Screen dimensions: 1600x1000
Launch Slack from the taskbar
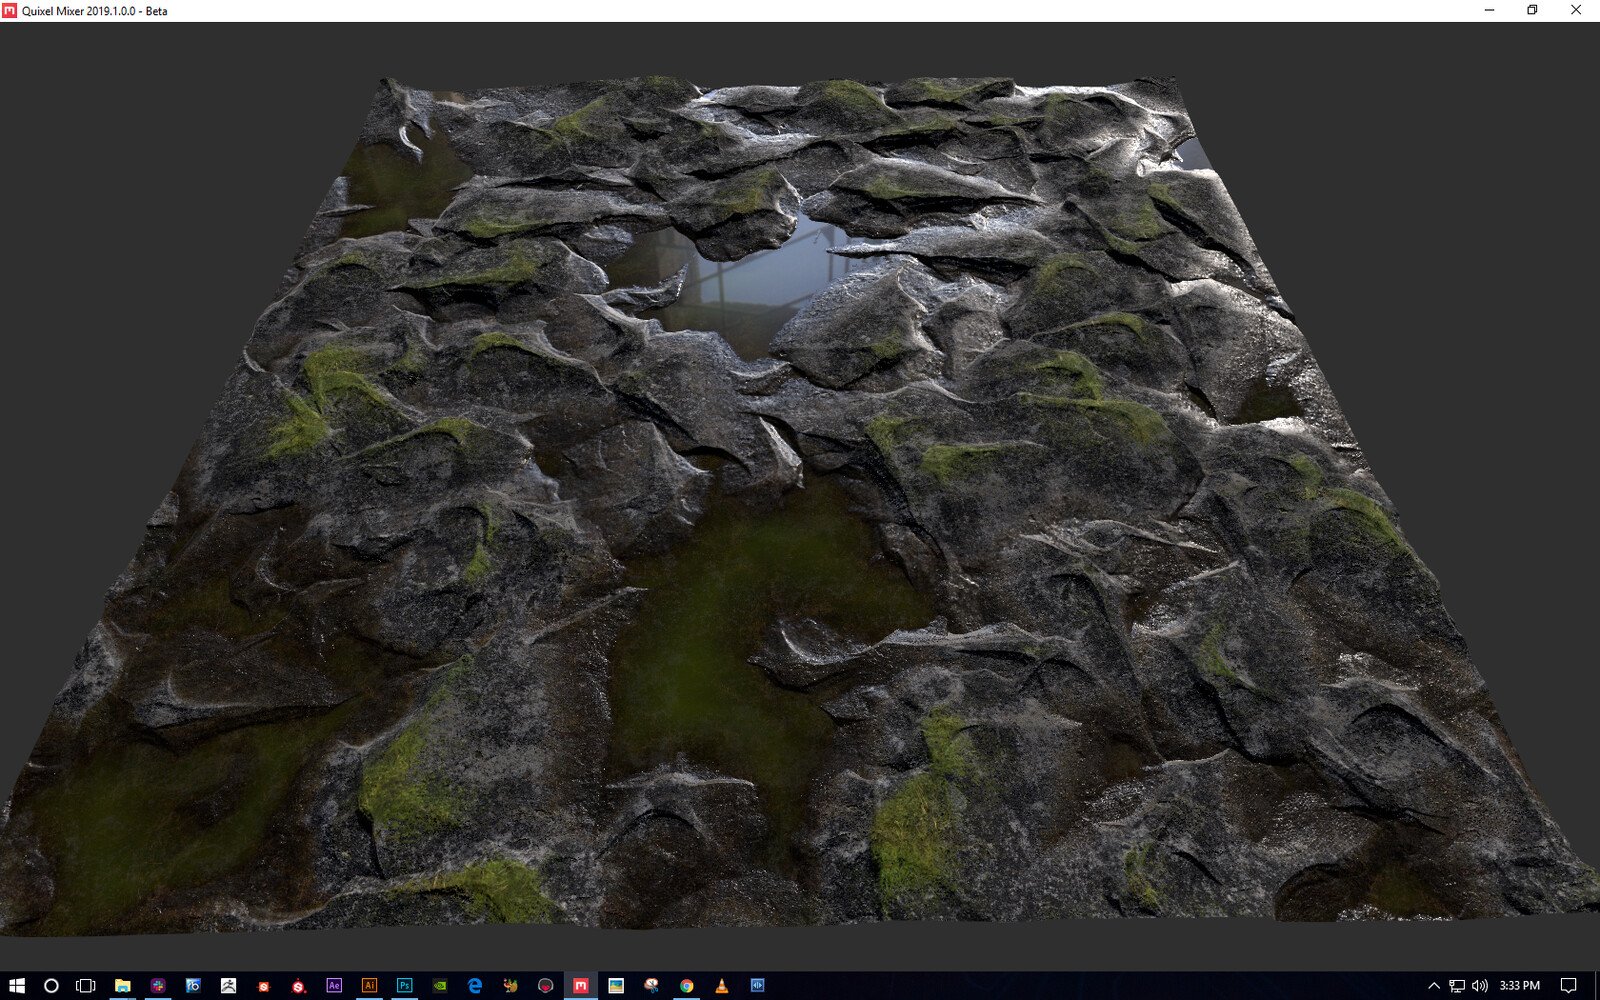click(x=158, y=985)
